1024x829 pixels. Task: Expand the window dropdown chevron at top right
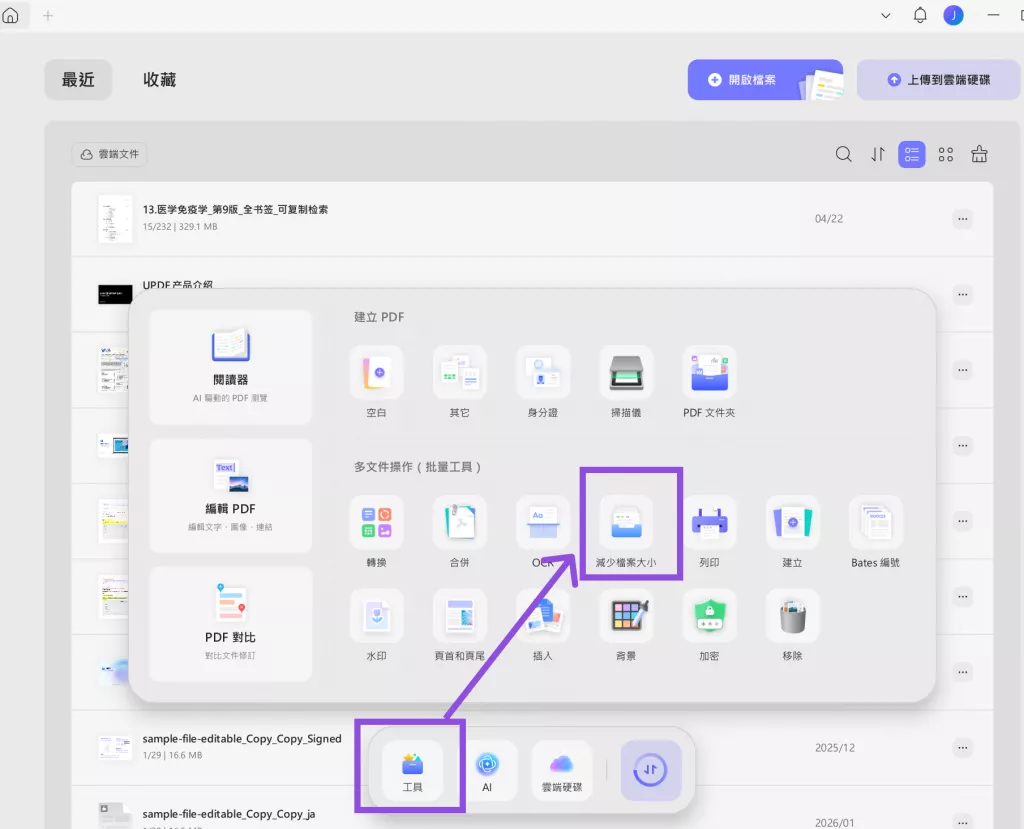(x=884, y=16)
